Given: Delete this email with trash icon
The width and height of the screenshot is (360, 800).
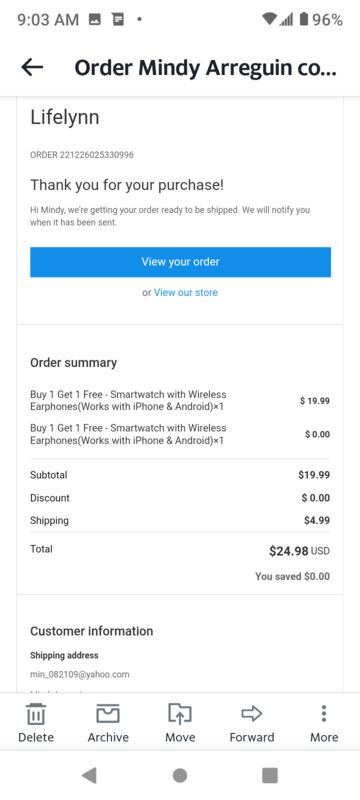Looking at the screenshot, I should coord(36,713).
